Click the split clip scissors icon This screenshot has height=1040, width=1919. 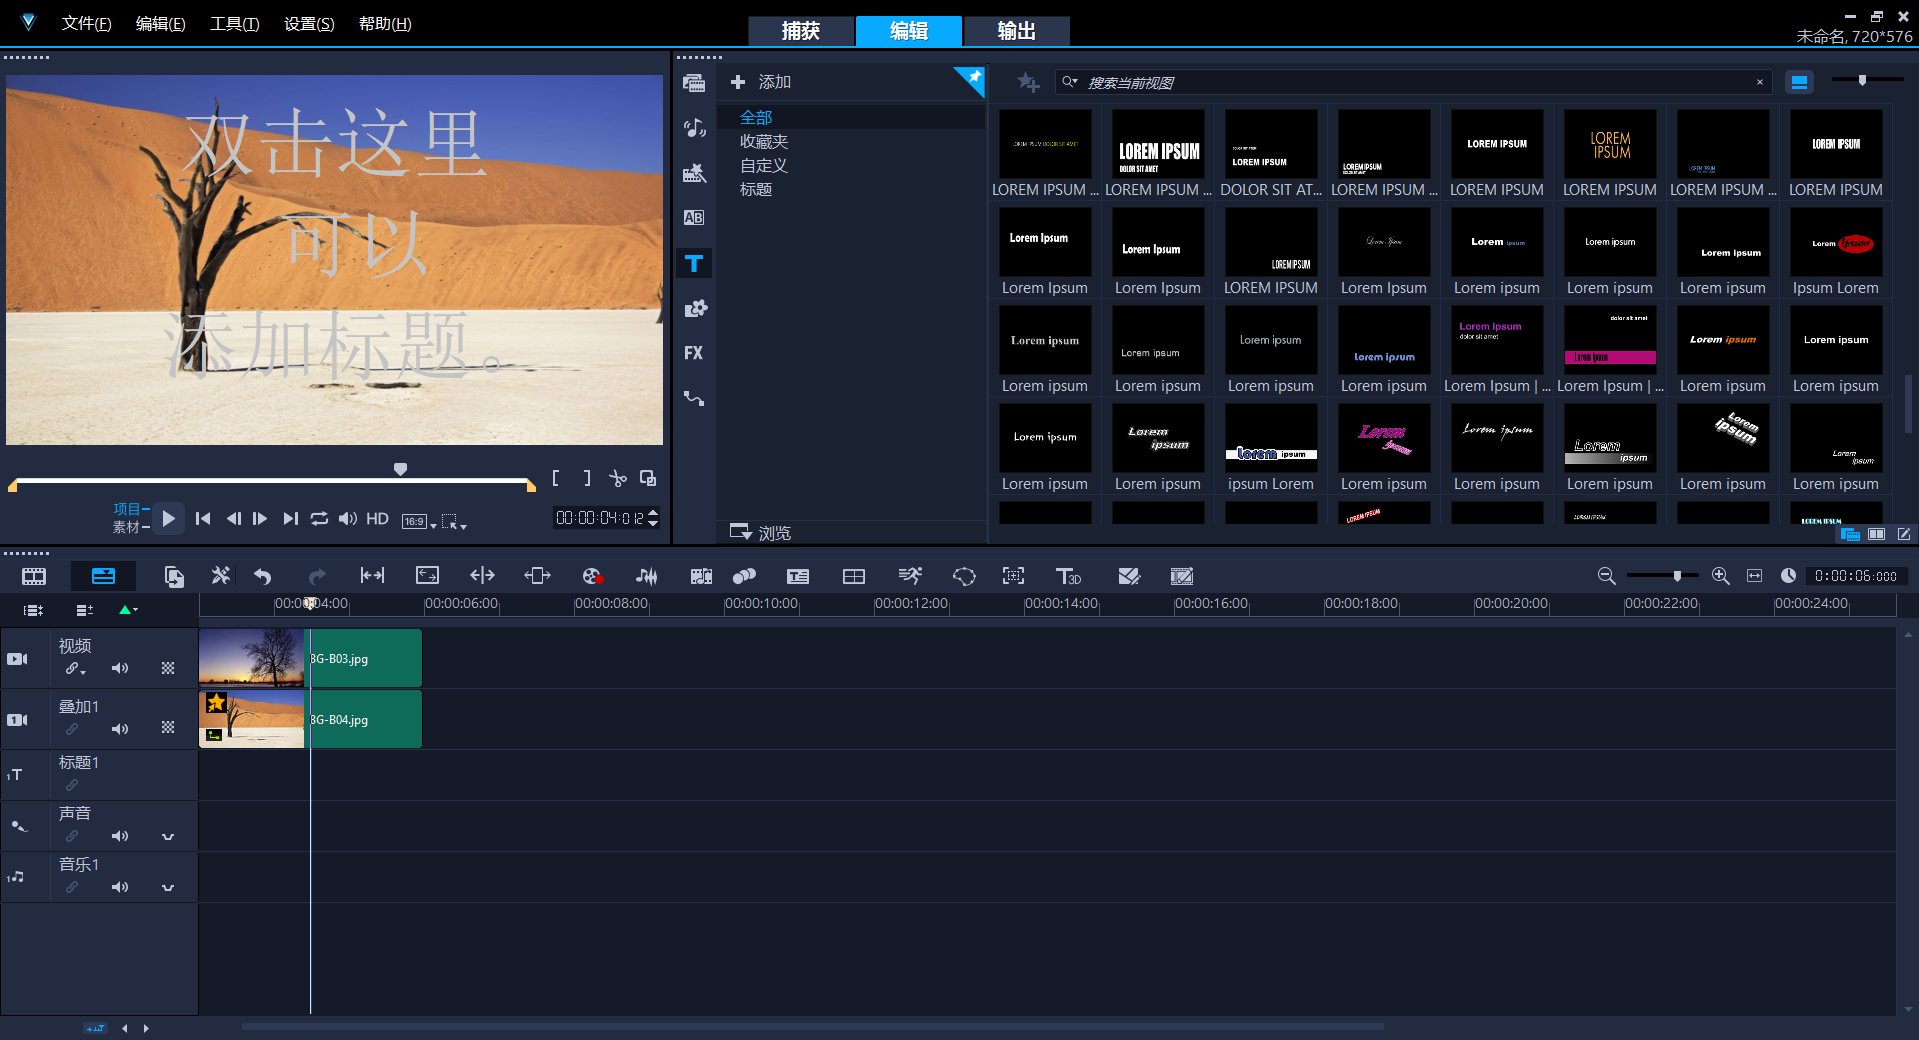pos(618,479)
